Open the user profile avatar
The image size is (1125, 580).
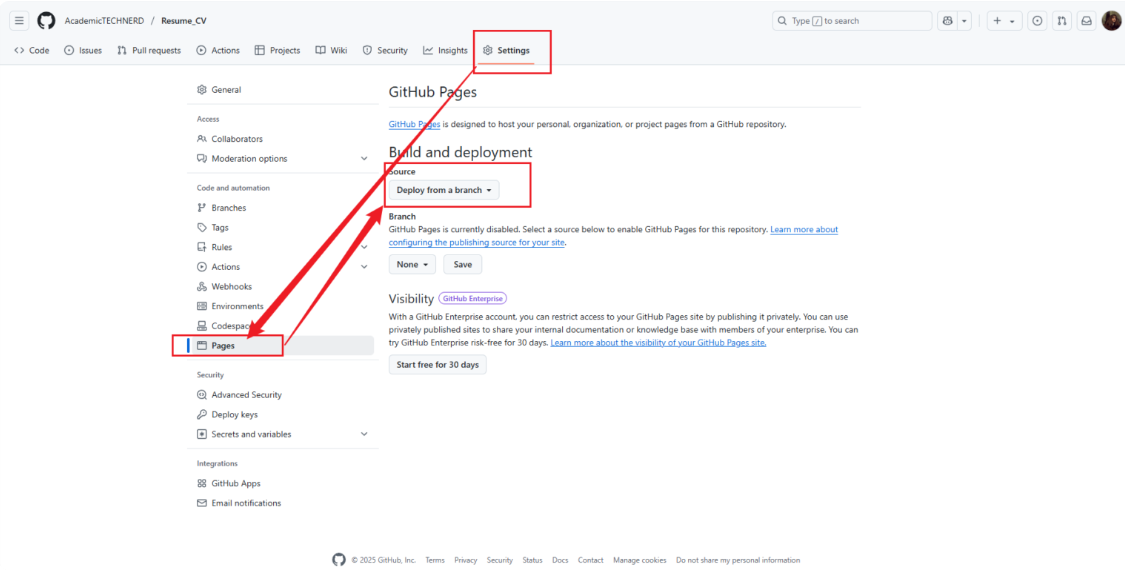(x=1111, y=21)
